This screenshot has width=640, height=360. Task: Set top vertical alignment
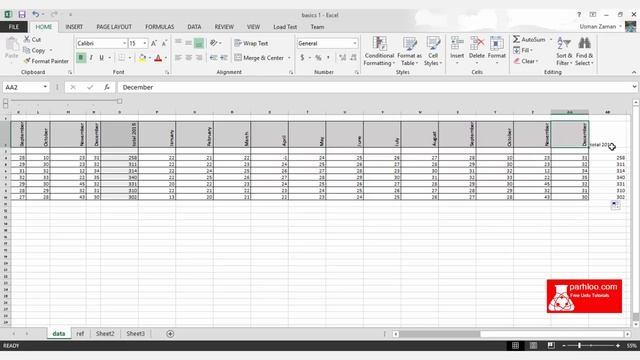click(178, 43)
